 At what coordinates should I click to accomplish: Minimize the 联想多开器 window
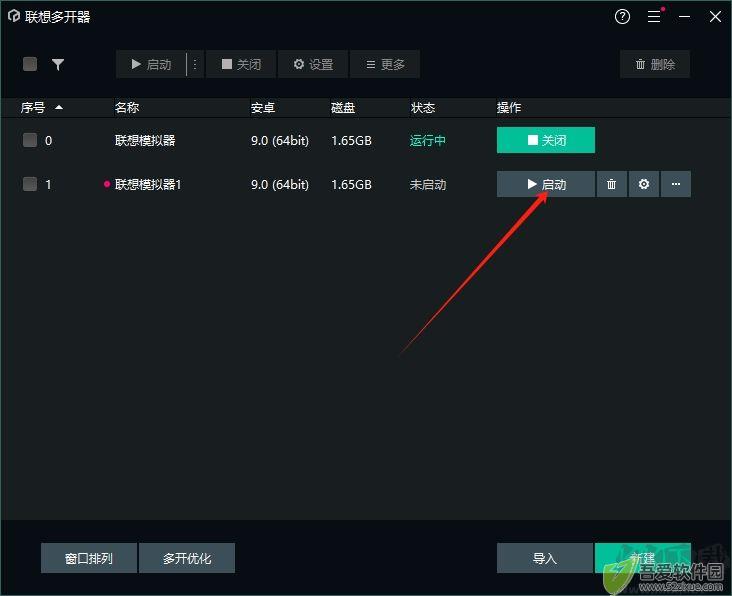(x=684, y=17)
